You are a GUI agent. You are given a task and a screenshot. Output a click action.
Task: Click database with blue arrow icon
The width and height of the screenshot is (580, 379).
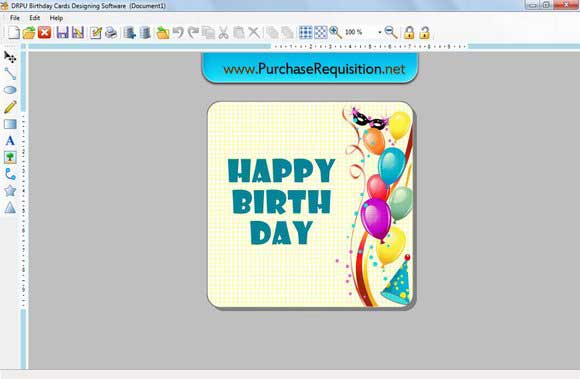pyautogui.click(x=129, y=33)
